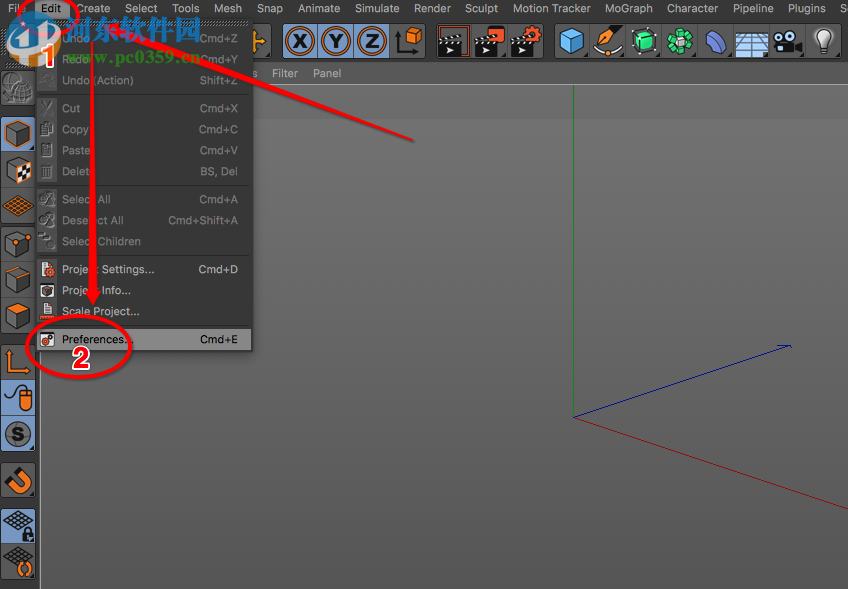This screenshot has height=589, width=848.
Task: Click the Camera object icon
Action: 788,41
